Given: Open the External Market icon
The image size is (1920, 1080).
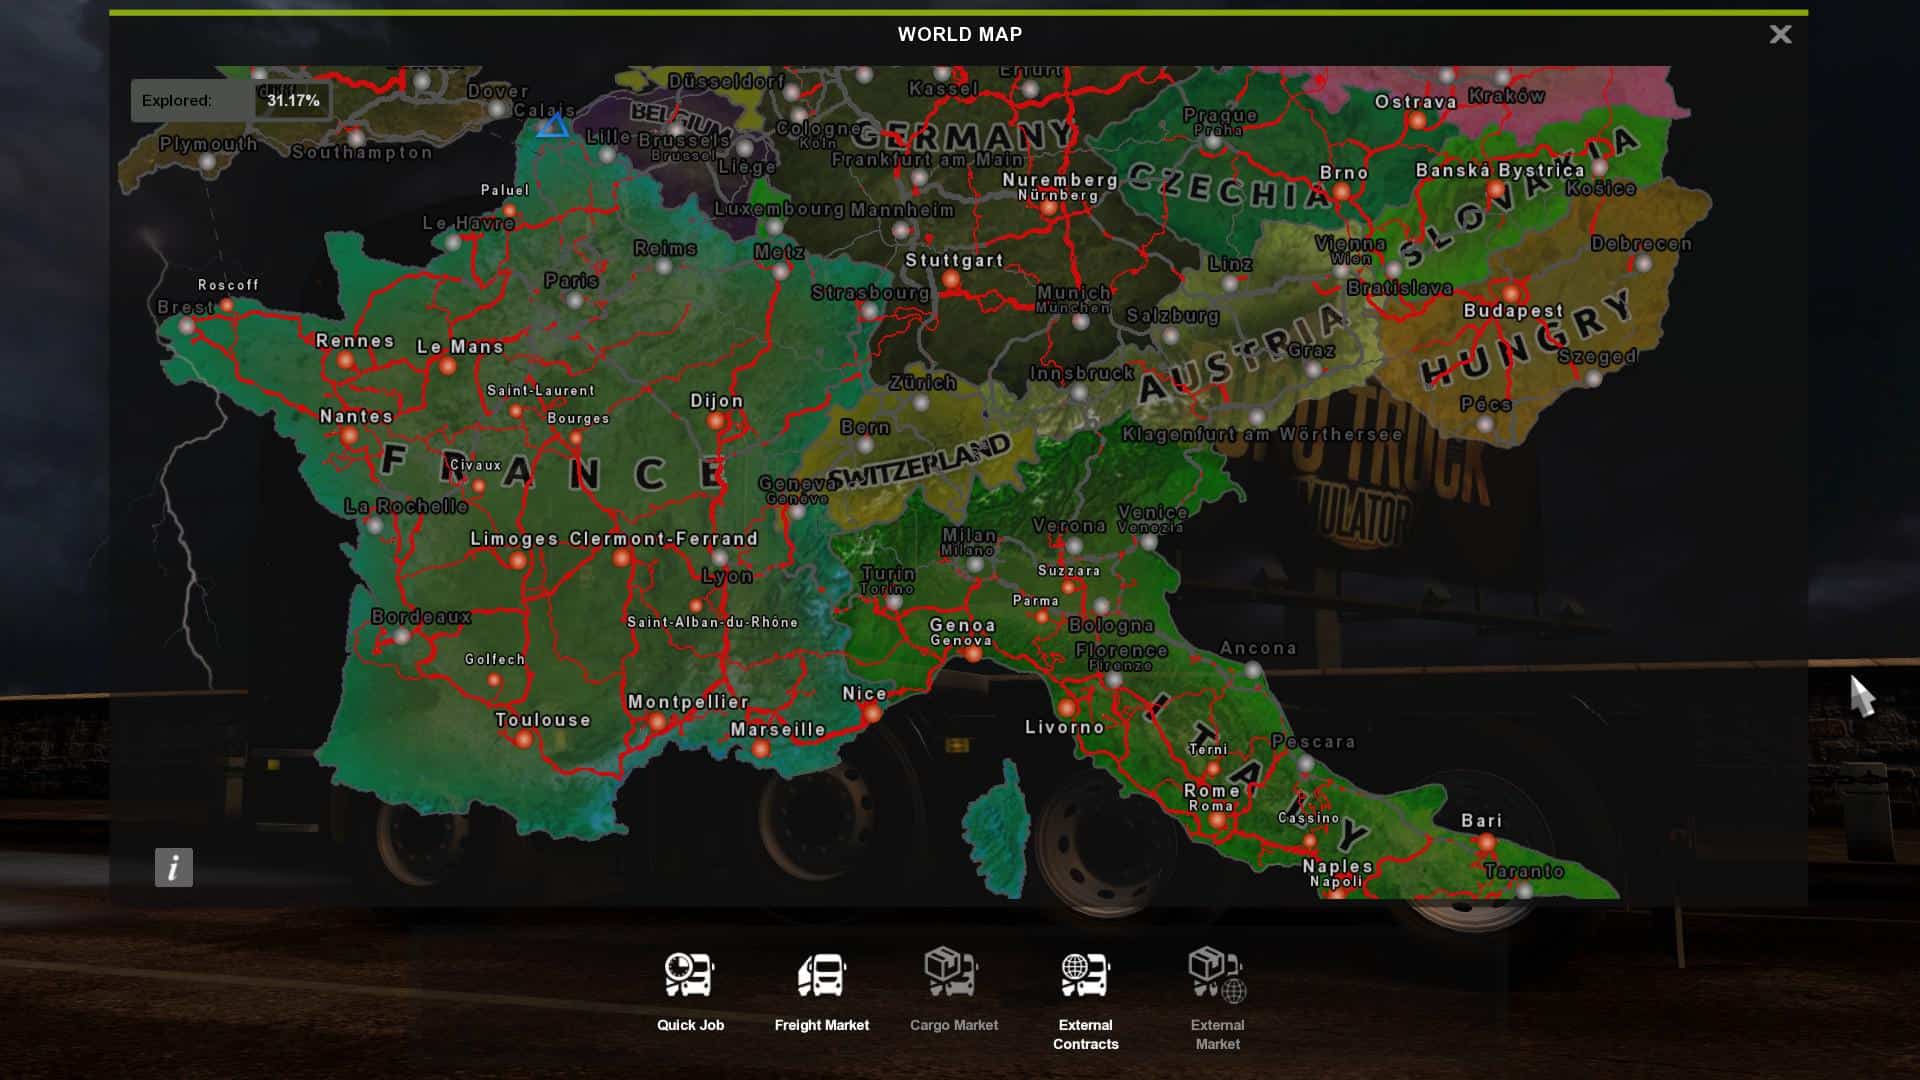Looking at the screenshot, I should coord(1217,975).
